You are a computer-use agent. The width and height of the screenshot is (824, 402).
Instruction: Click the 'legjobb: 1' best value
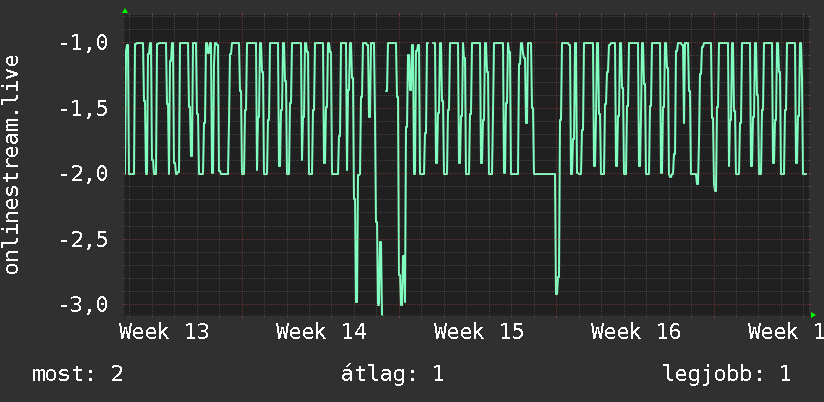pyautogui.click(x=727, y=374)
